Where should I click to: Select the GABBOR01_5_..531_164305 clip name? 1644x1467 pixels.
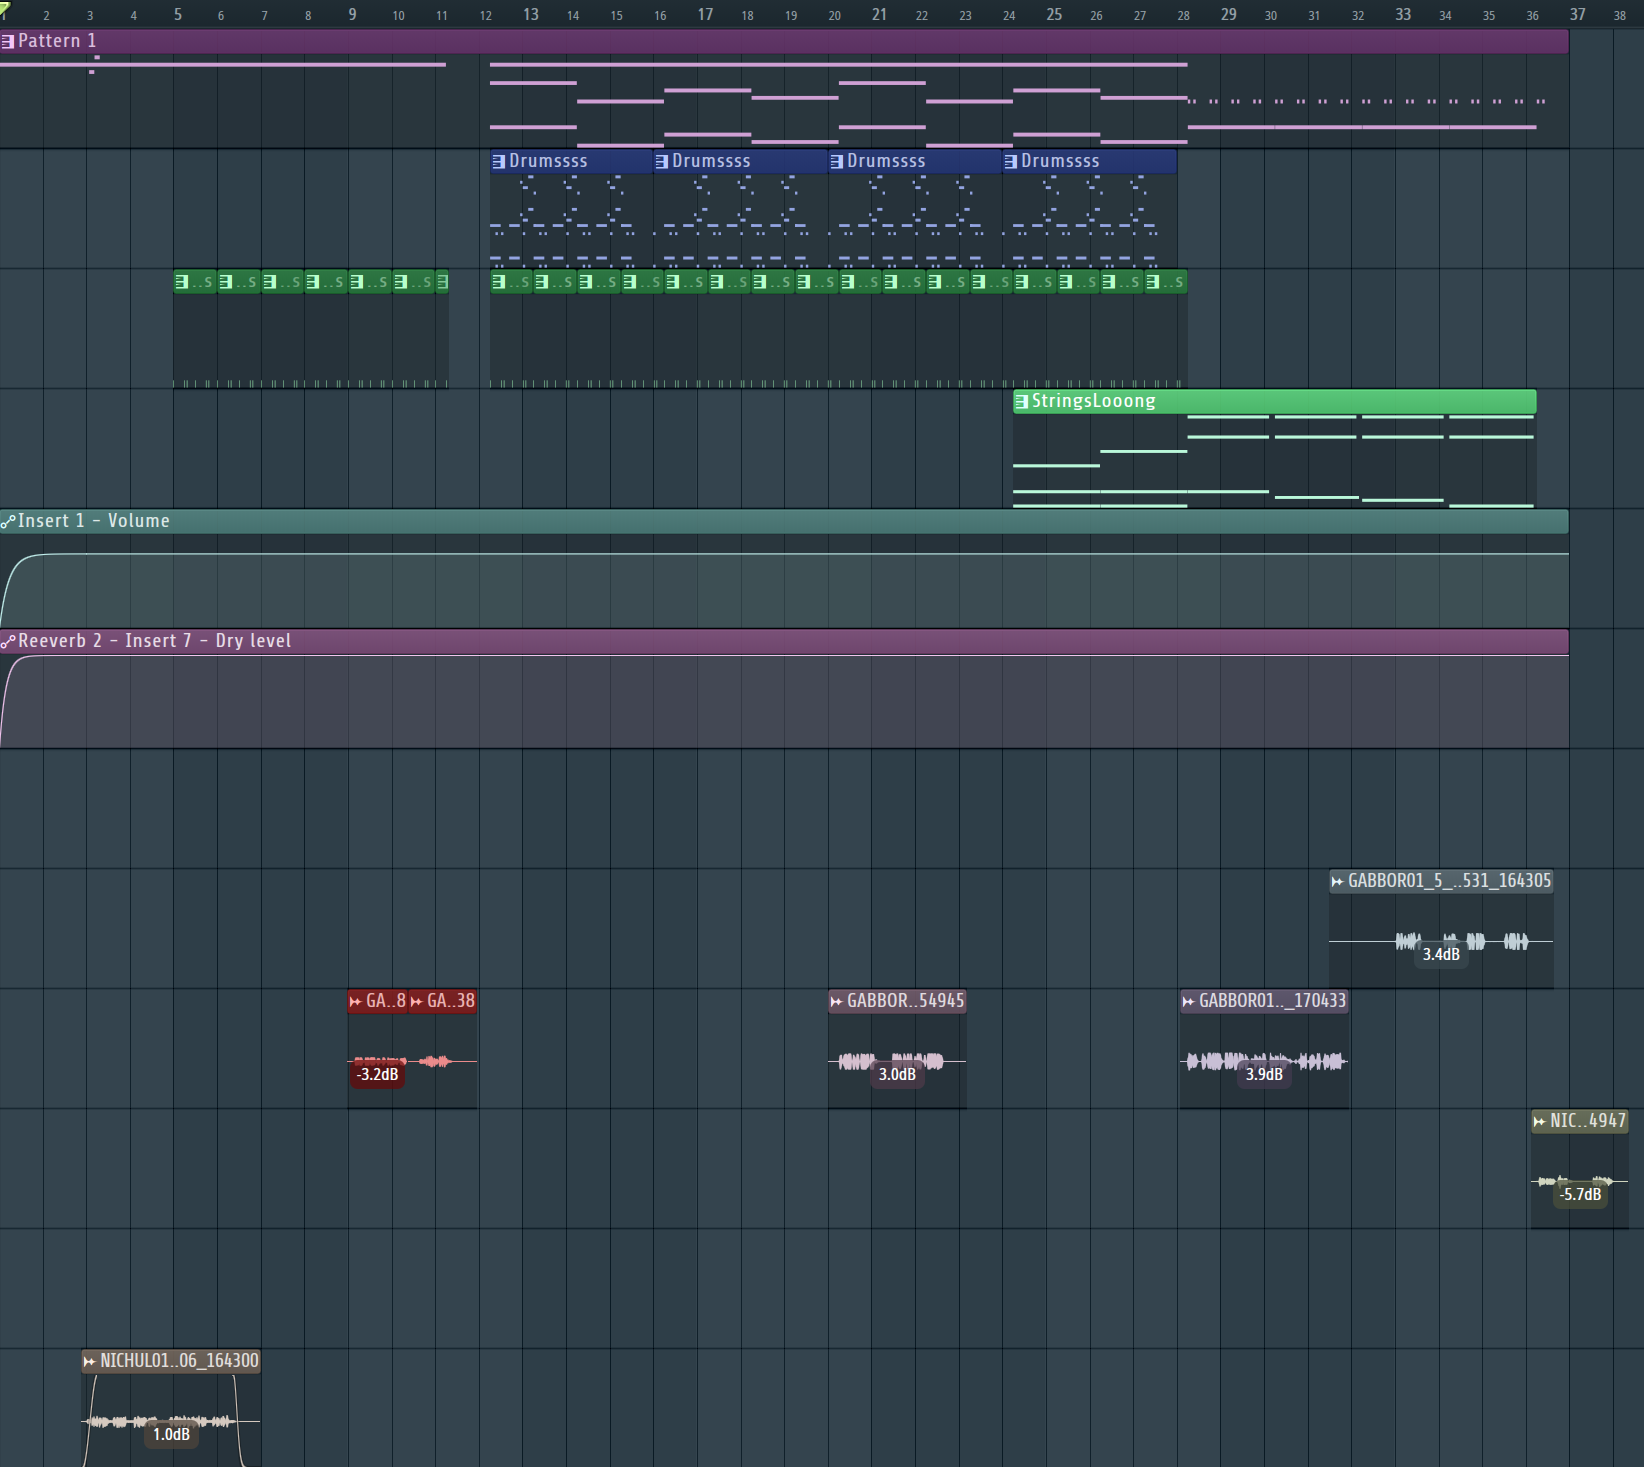[1449, 881]
